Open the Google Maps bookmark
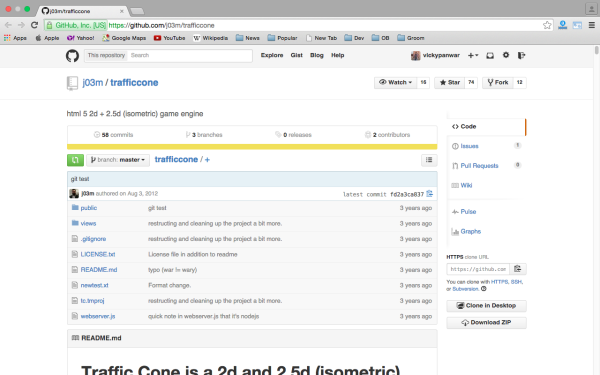 pyautogui.click(x=124, y=38)
